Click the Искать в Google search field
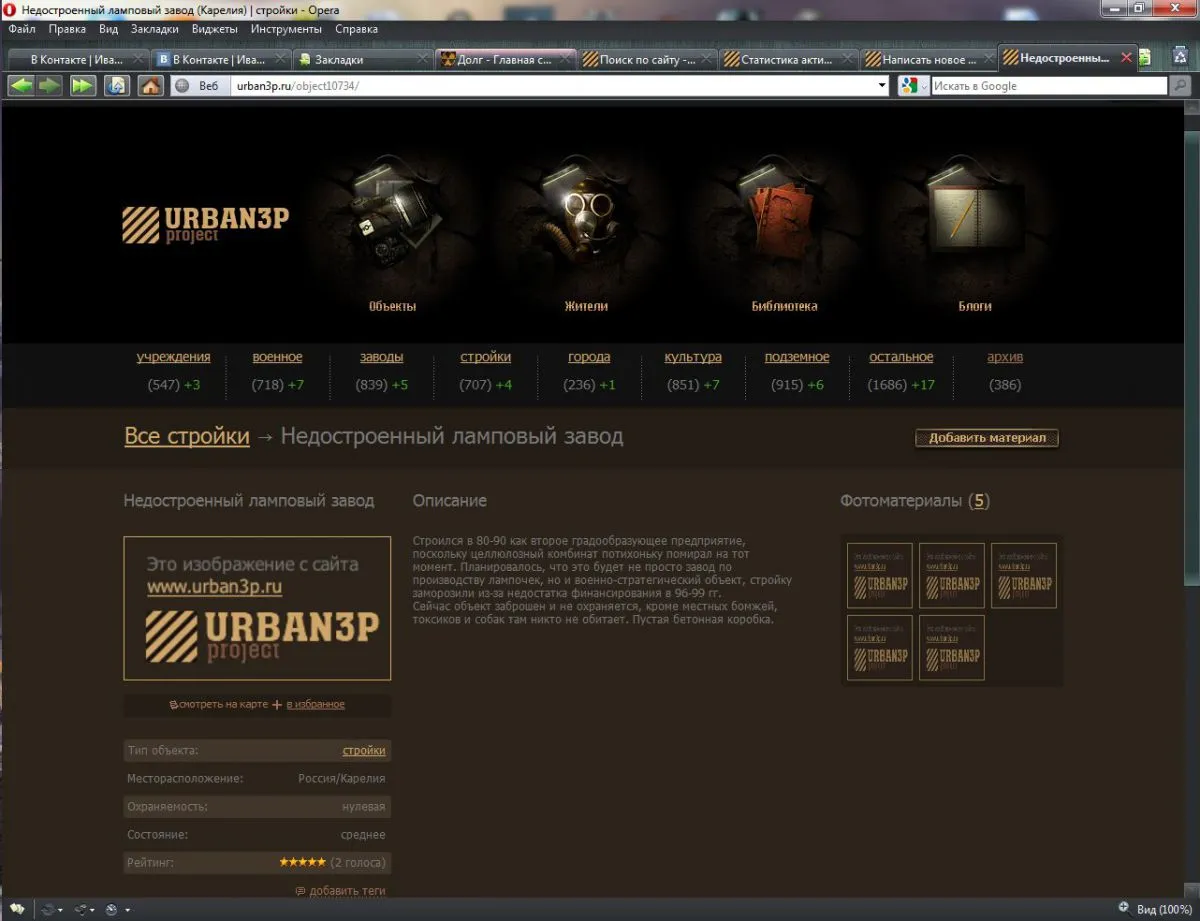 pyautogui.click(x=1049, y=86)
